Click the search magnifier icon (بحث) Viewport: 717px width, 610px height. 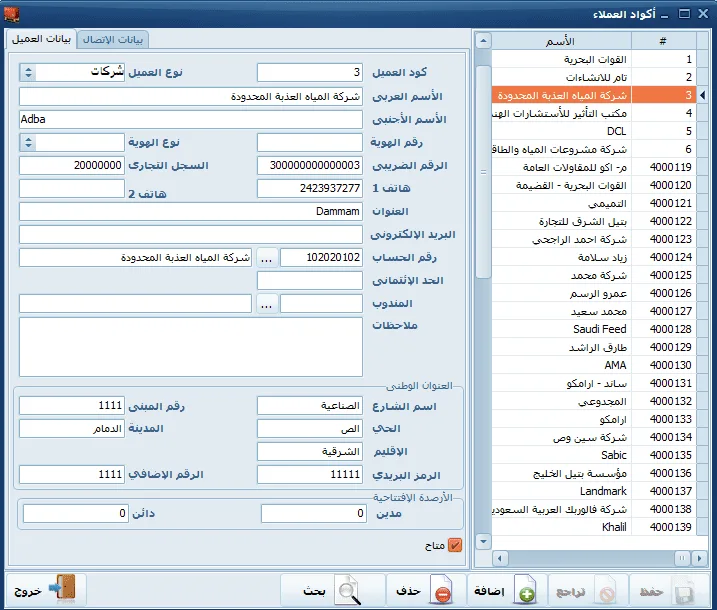tap(347, 590)
